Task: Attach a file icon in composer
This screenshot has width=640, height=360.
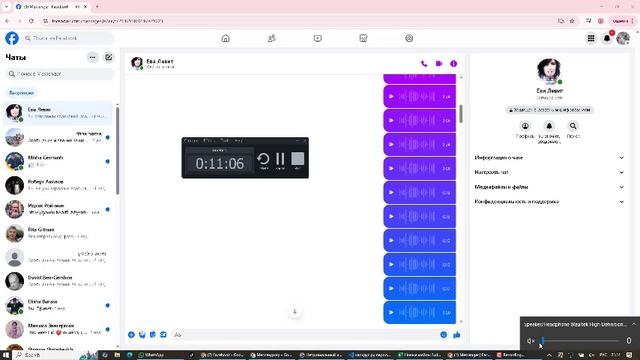Action: pyautogui.click(x=142, y=335)
